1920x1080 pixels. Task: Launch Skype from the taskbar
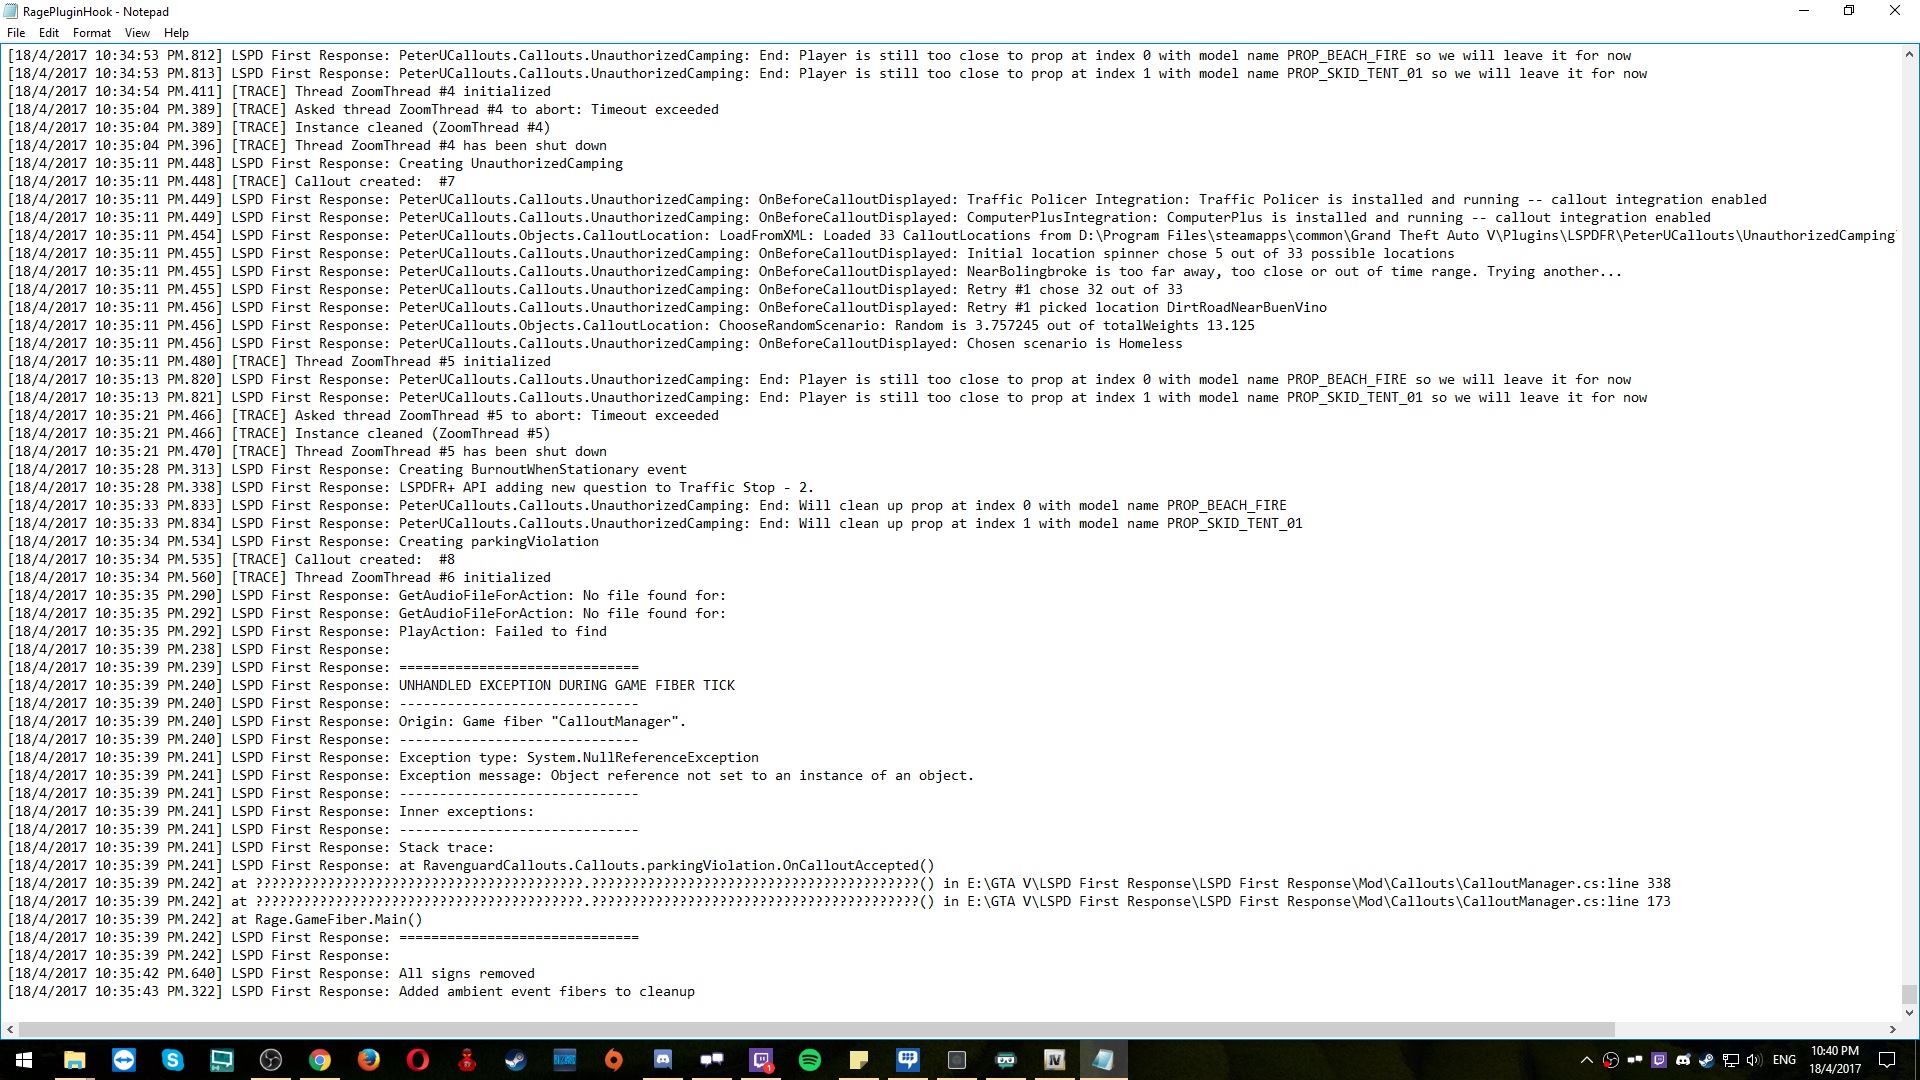point(172,1060)
